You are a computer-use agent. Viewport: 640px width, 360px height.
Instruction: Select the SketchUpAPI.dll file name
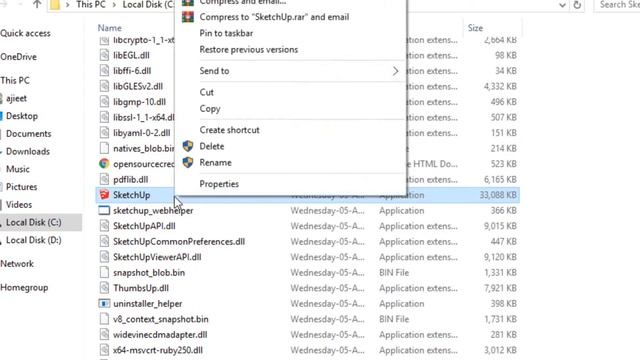[x=144, y=226]
